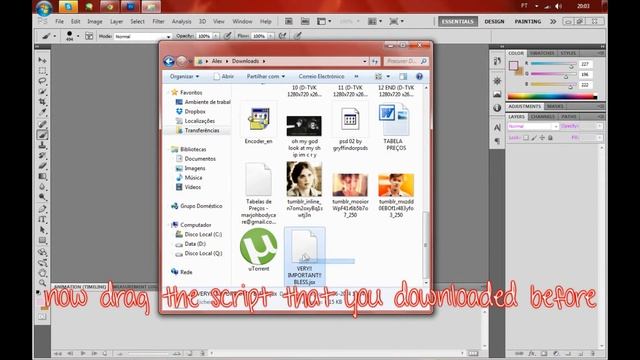This screenshot has width=640, height=360.
Task: Open the brush Mode dropdown
Action: pyautogui.click(x=142, y=36)
